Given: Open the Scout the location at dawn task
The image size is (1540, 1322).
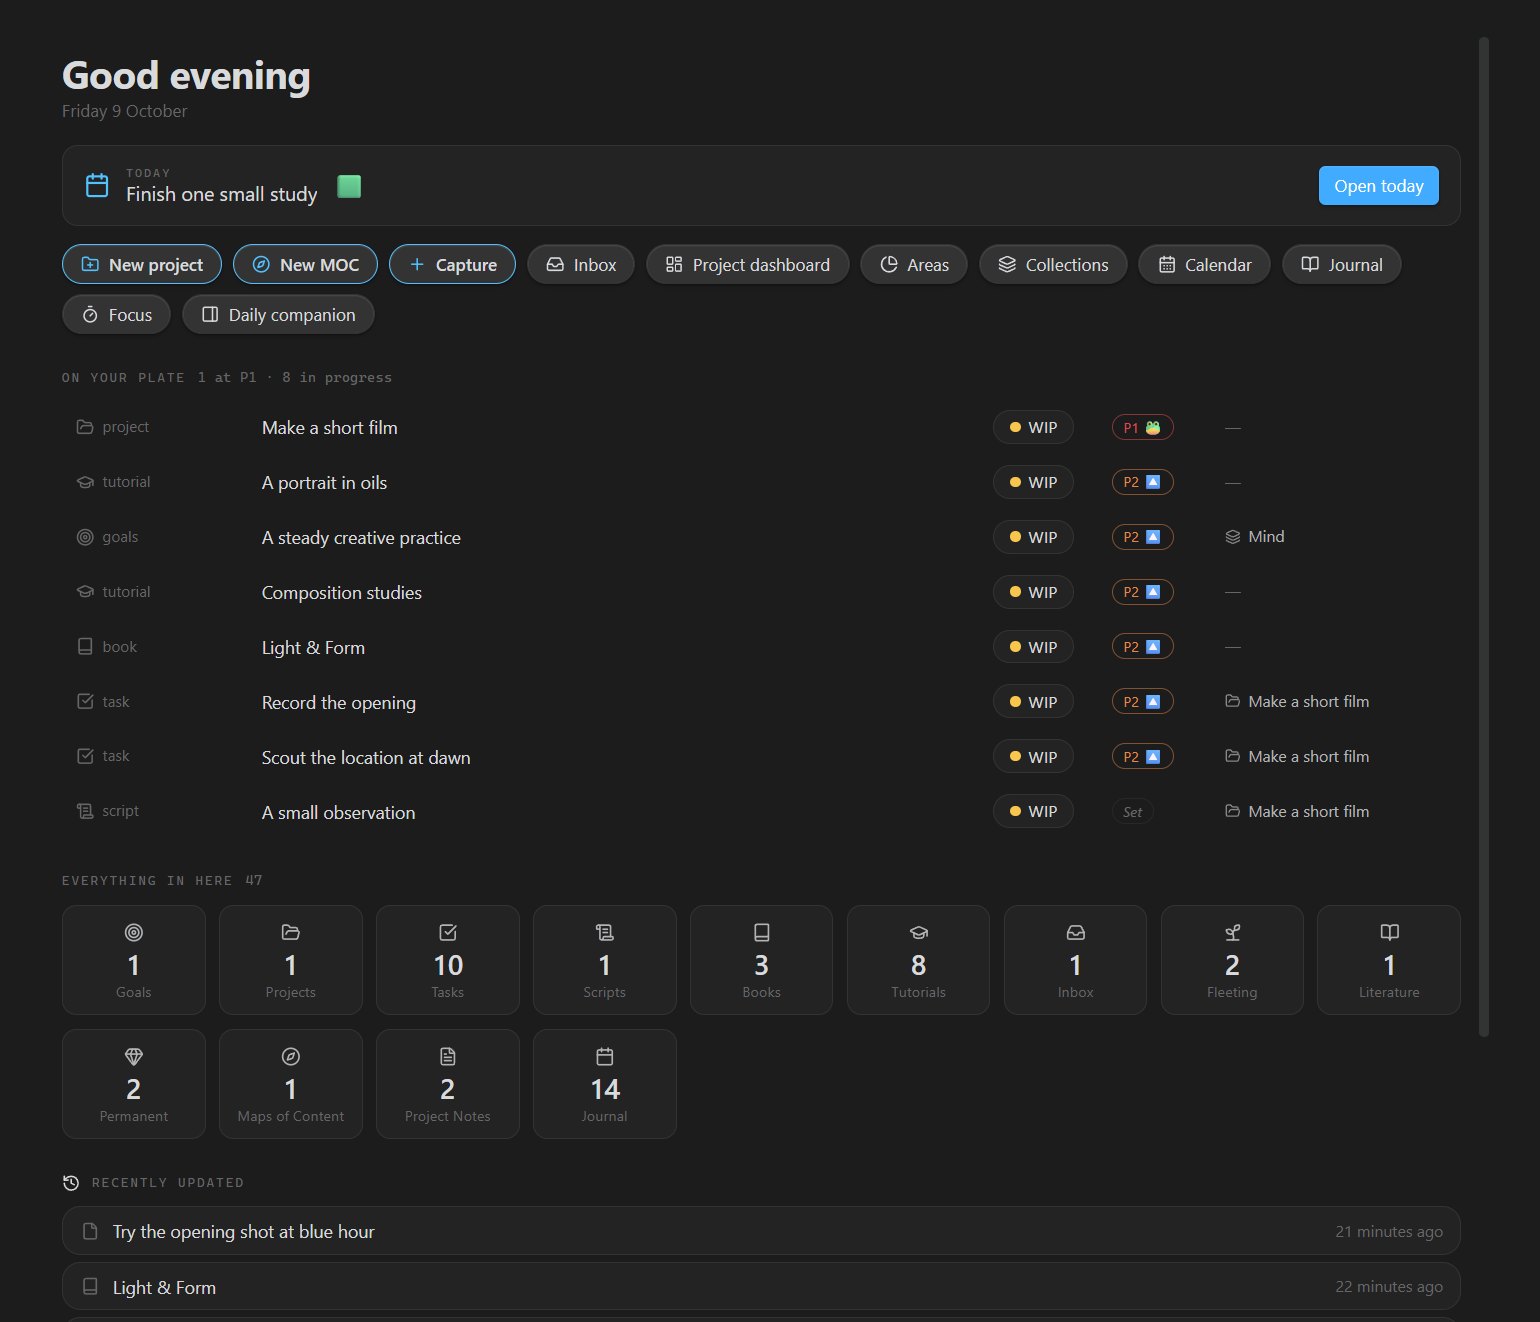Looking at the screenshot, I should [366, 758].
